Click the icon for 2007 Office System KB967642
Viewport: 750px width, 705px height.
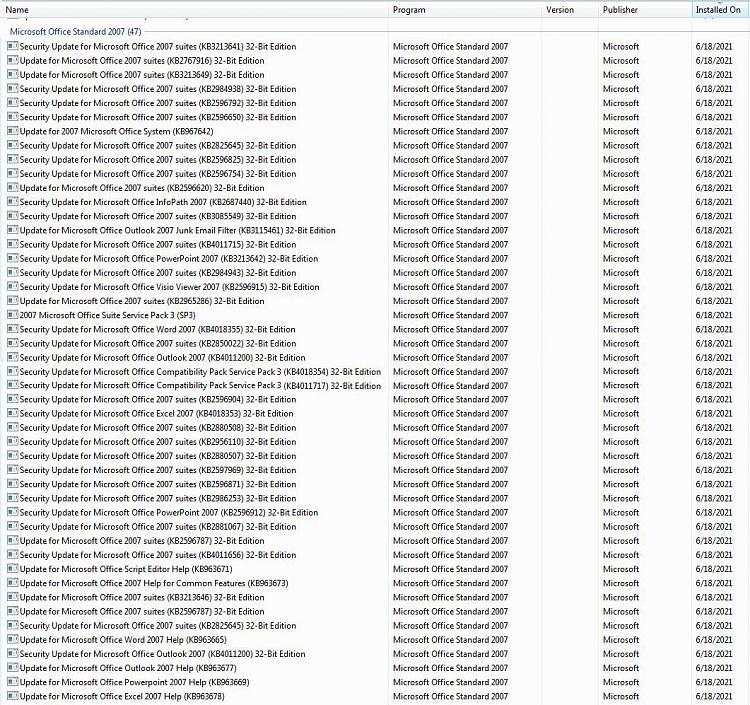click(12, 131)
